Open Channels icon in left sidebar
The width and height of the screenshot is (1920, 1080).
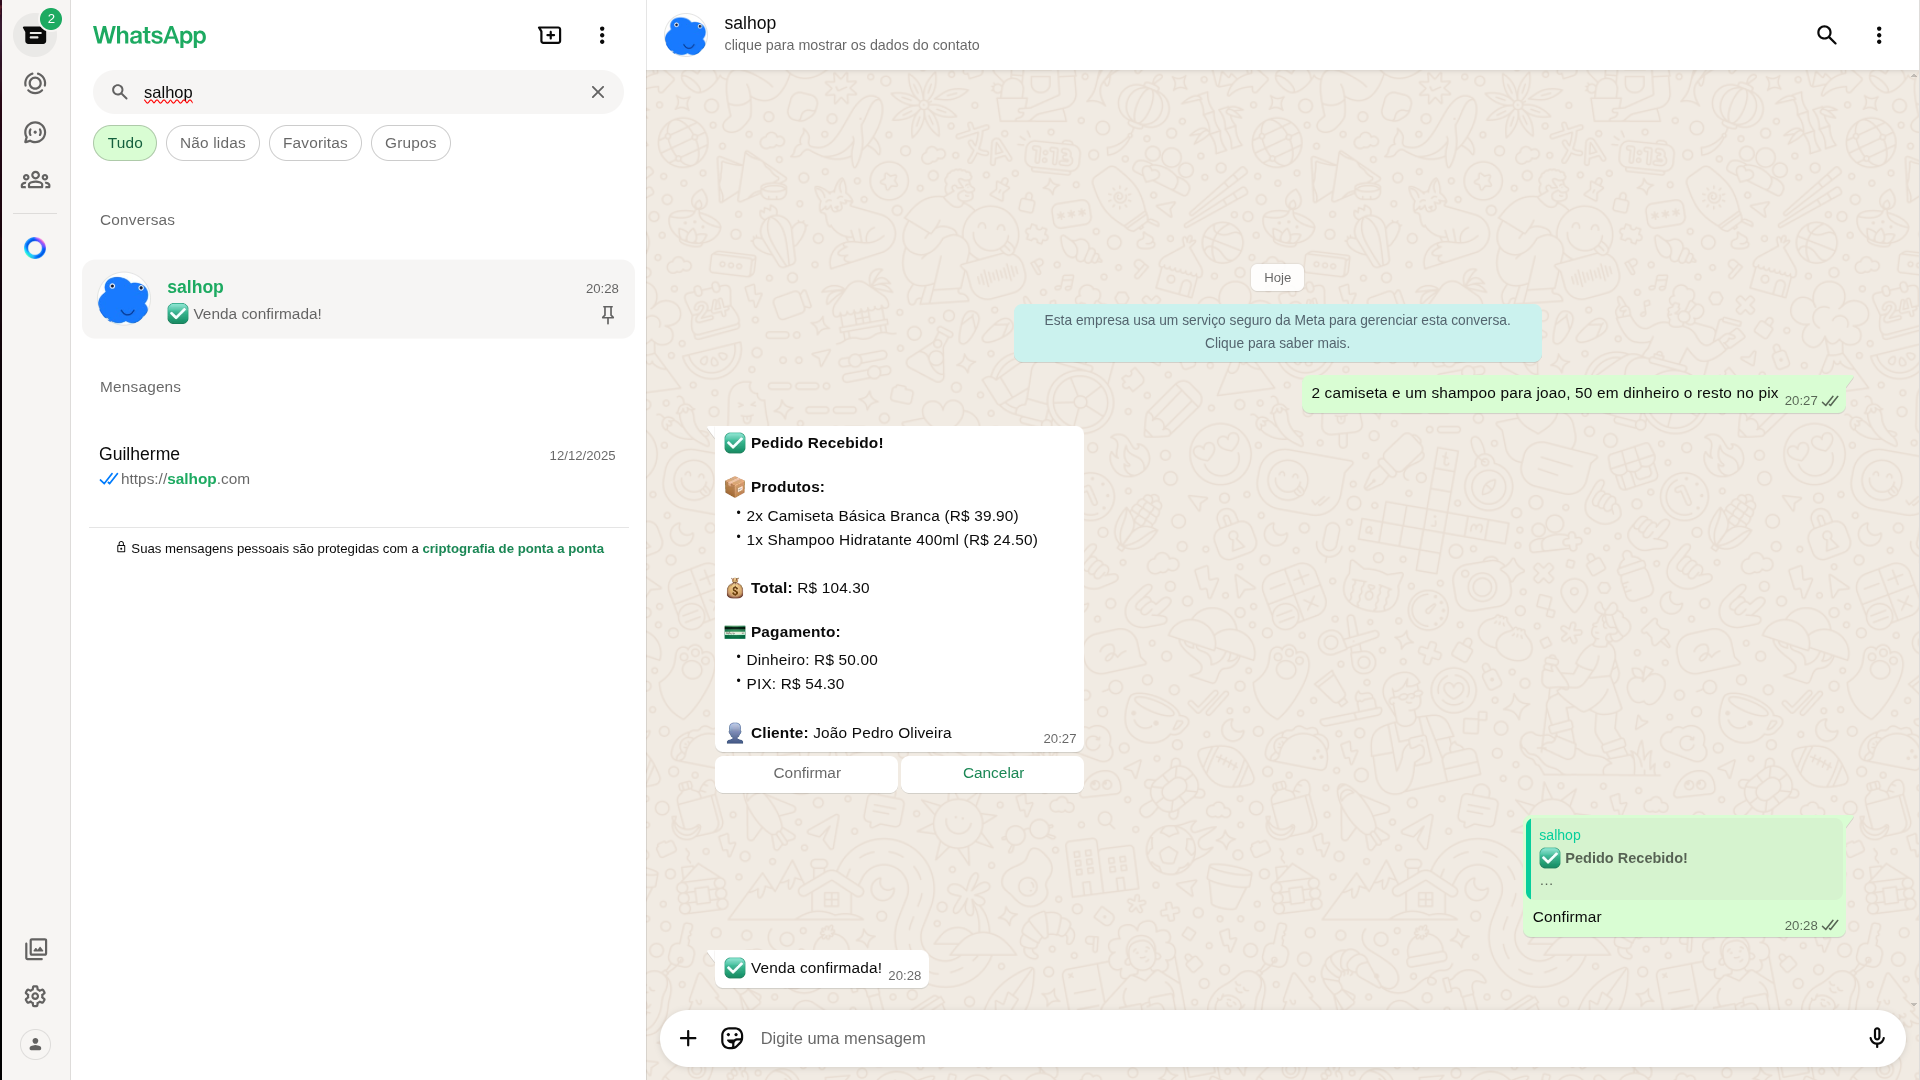tap(35, 133)
